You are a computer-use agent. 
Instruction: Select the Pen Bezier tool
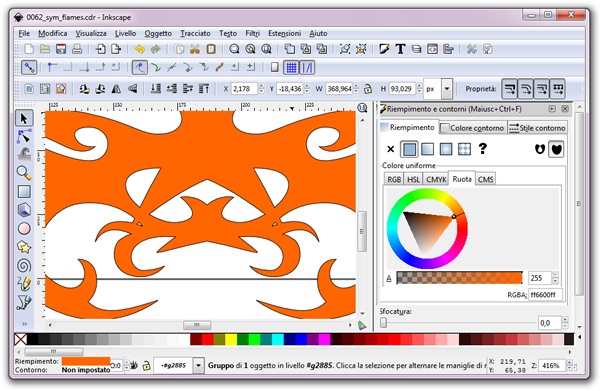pos(24,302)
